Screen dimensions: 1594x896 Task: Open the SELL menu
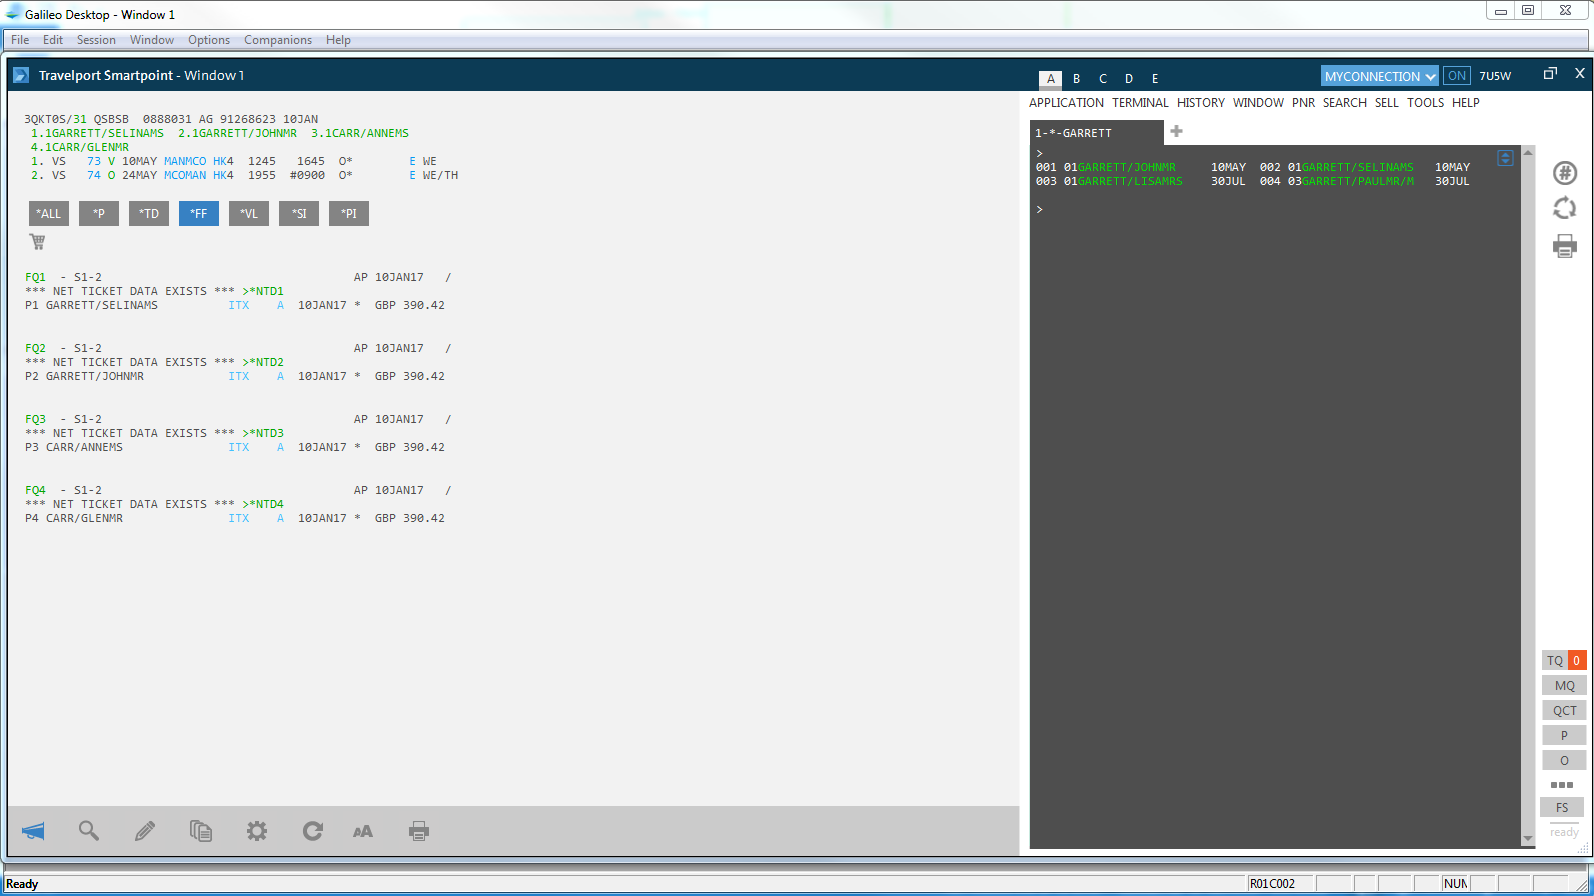tap(1387, 103)
